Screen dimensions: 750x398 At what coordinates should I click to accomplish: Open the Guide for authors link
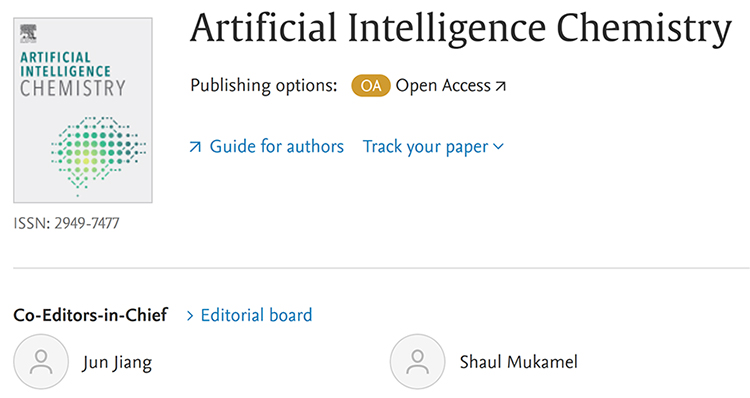click(x=276, y=146)
